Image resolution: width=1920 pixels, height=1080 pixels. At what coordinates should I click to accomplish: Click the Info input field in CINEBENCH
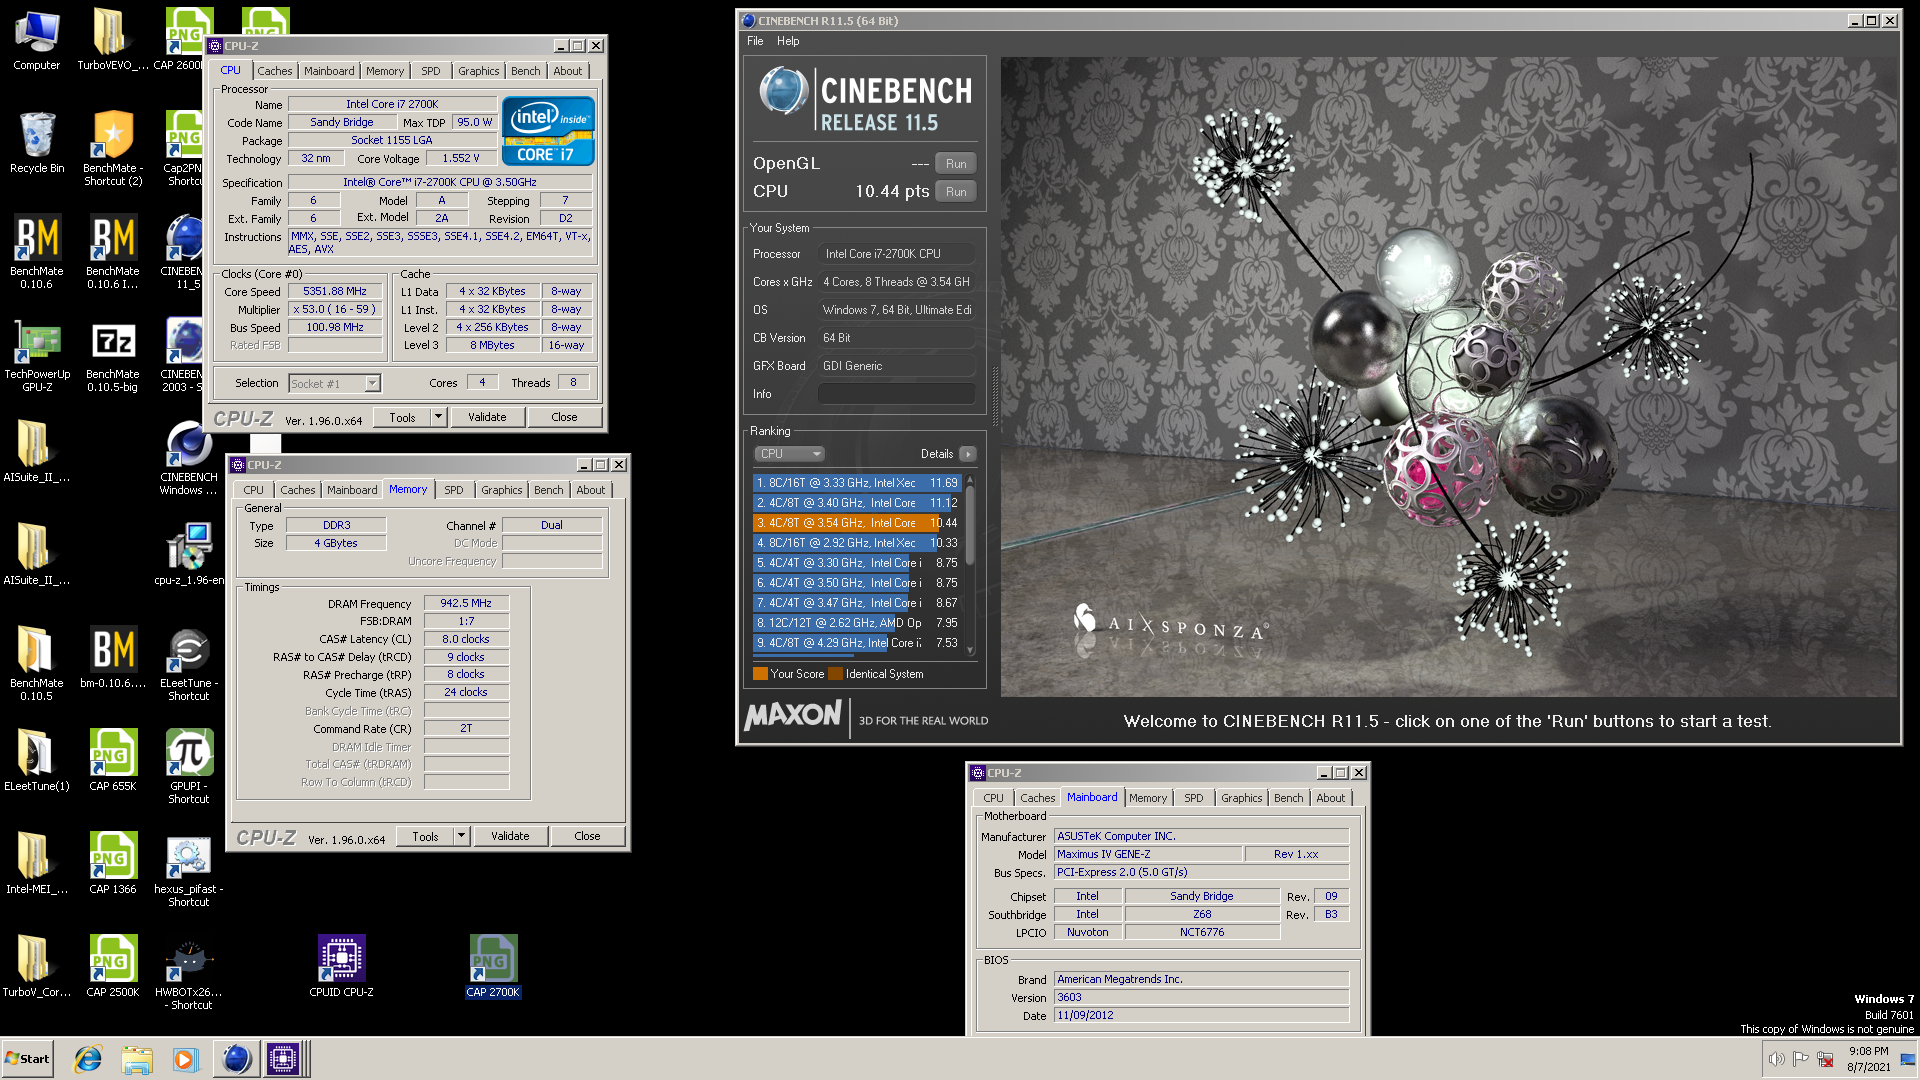896,394
